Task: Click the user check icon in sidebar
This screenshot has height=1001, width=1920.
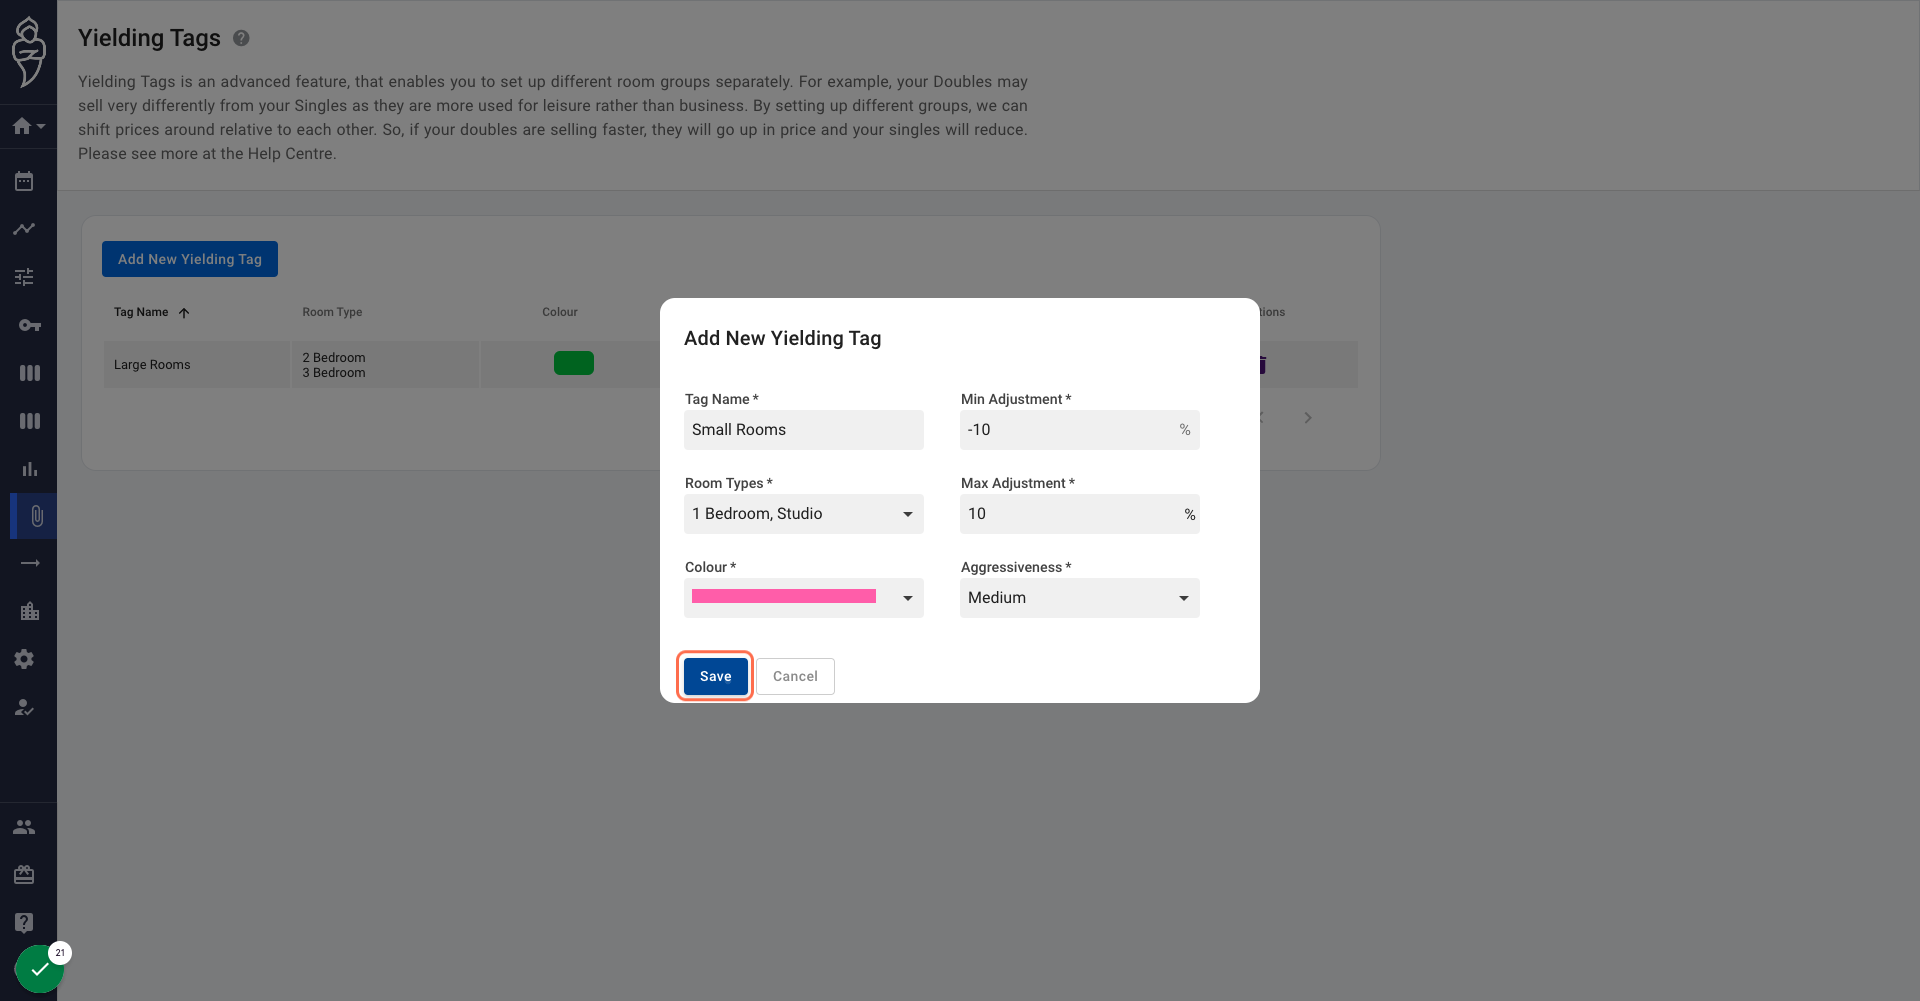Action: point(25,707)
